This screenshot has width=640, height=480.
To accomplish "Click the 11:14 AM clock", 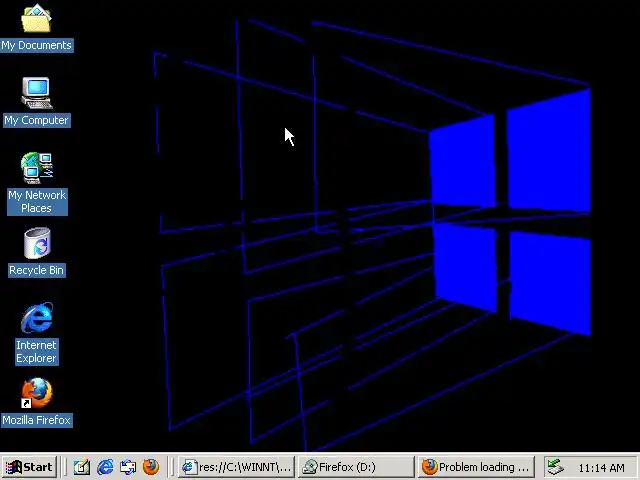I will coord(601,467).
